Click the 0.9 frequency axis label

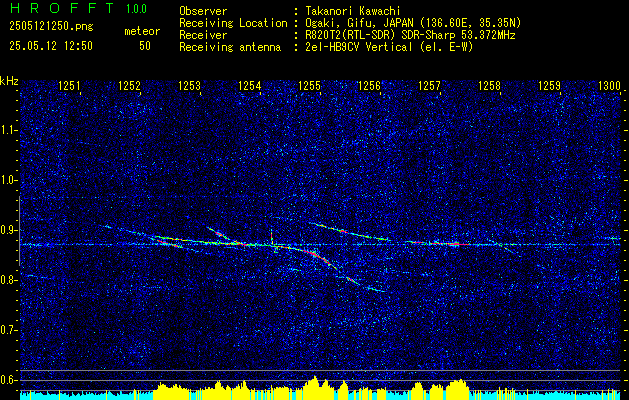(9, 230)
